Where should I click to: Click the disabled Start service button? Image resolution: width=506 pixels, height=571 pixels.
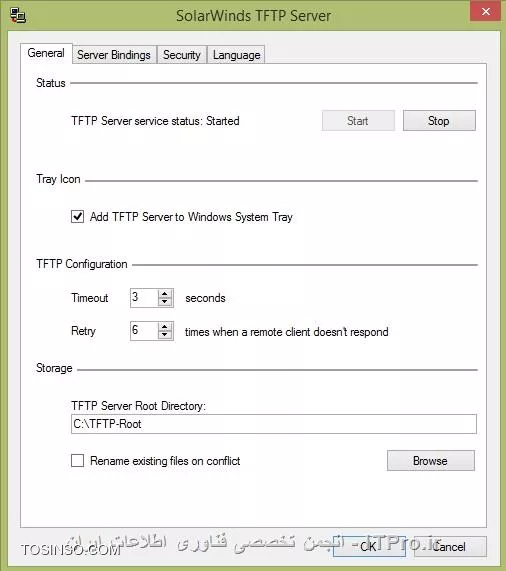358,121
